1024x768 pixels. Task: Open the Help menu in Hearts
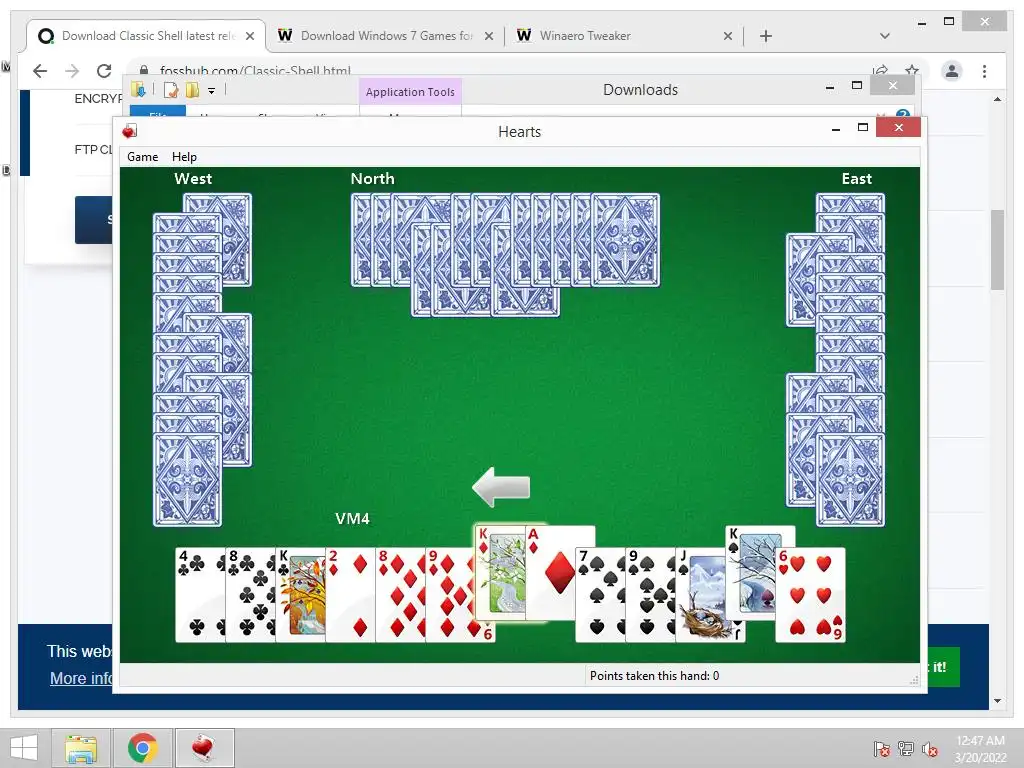[x=184, y=157]
